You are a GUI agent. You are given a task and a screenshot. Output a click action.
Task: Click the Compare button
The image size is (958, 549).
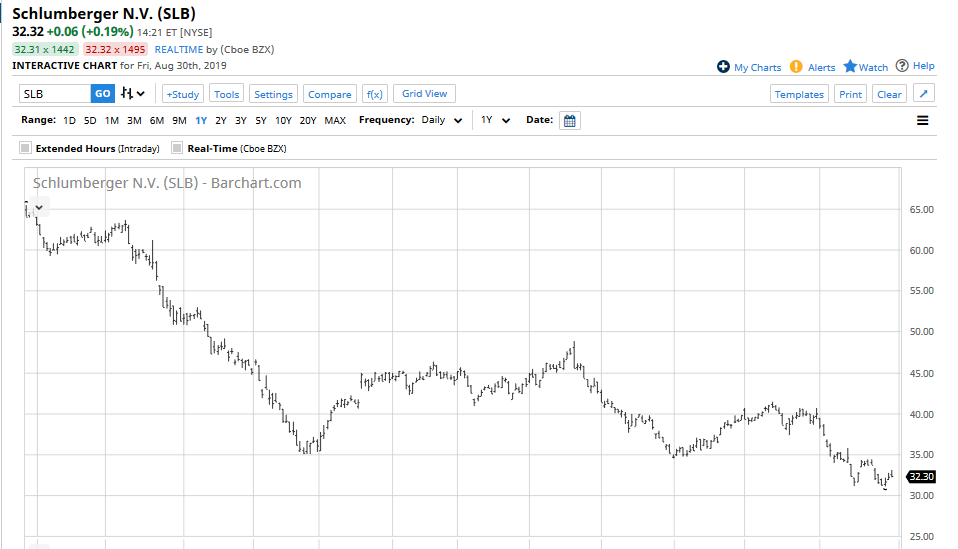pos(329,94)
